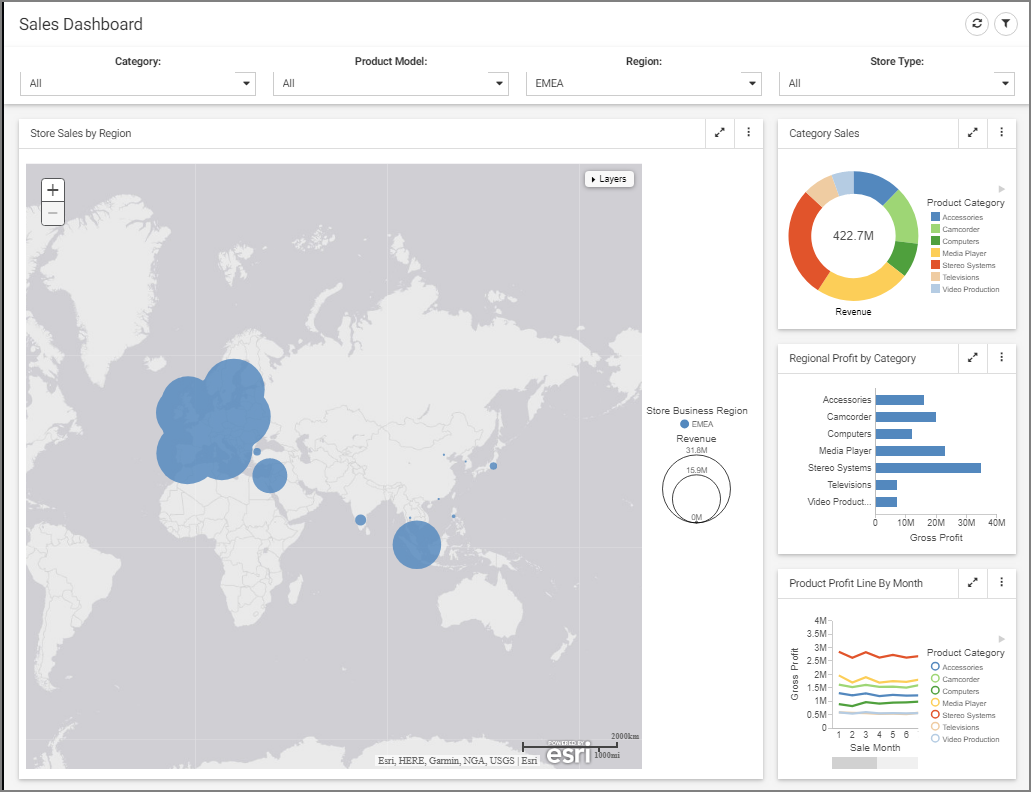Image resolution: width=1031 pixels, height=792 pixels.
Task: Click the dashboard refresh icon
Action: coord(977,24)
